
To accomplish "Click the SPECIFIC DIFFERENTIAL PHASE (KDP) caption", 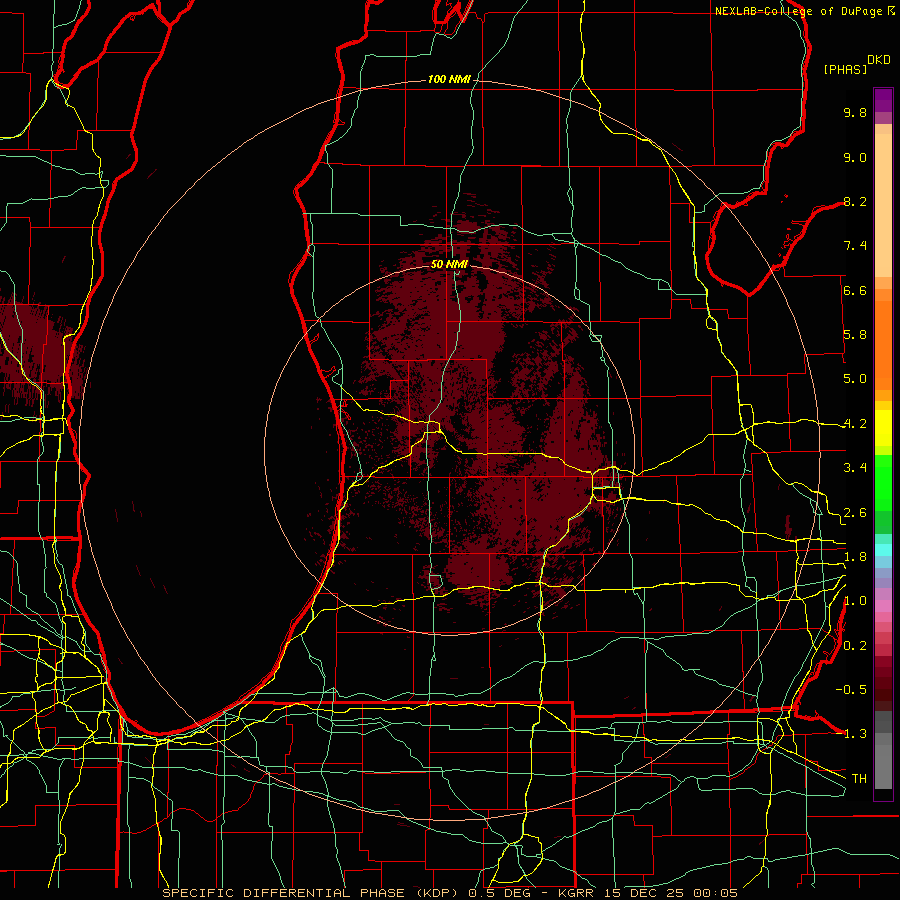I will tap(313, 893).
